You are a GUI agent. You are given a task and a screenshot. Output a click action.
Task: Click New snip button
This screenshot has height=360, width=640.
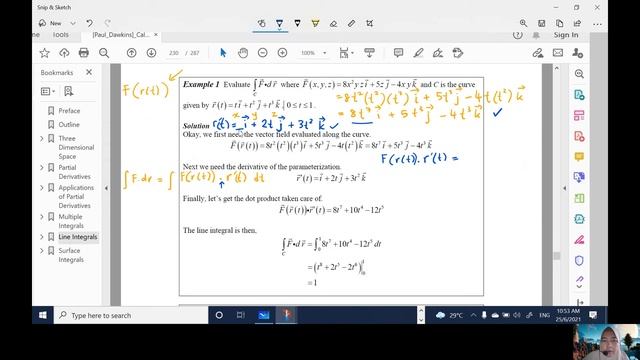coord(51,23)
